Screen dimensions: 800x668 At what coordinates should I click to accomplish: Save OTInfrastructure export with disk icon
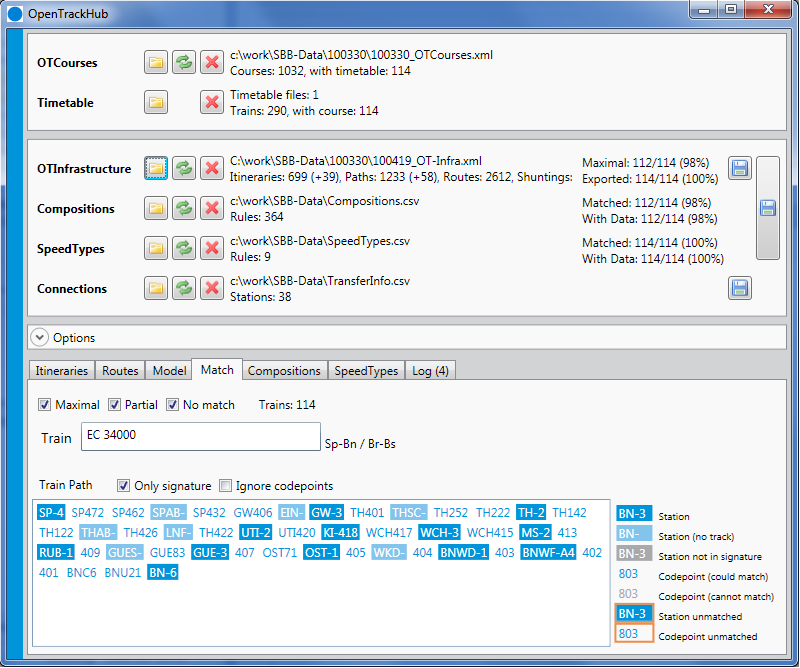pos(740,168)
